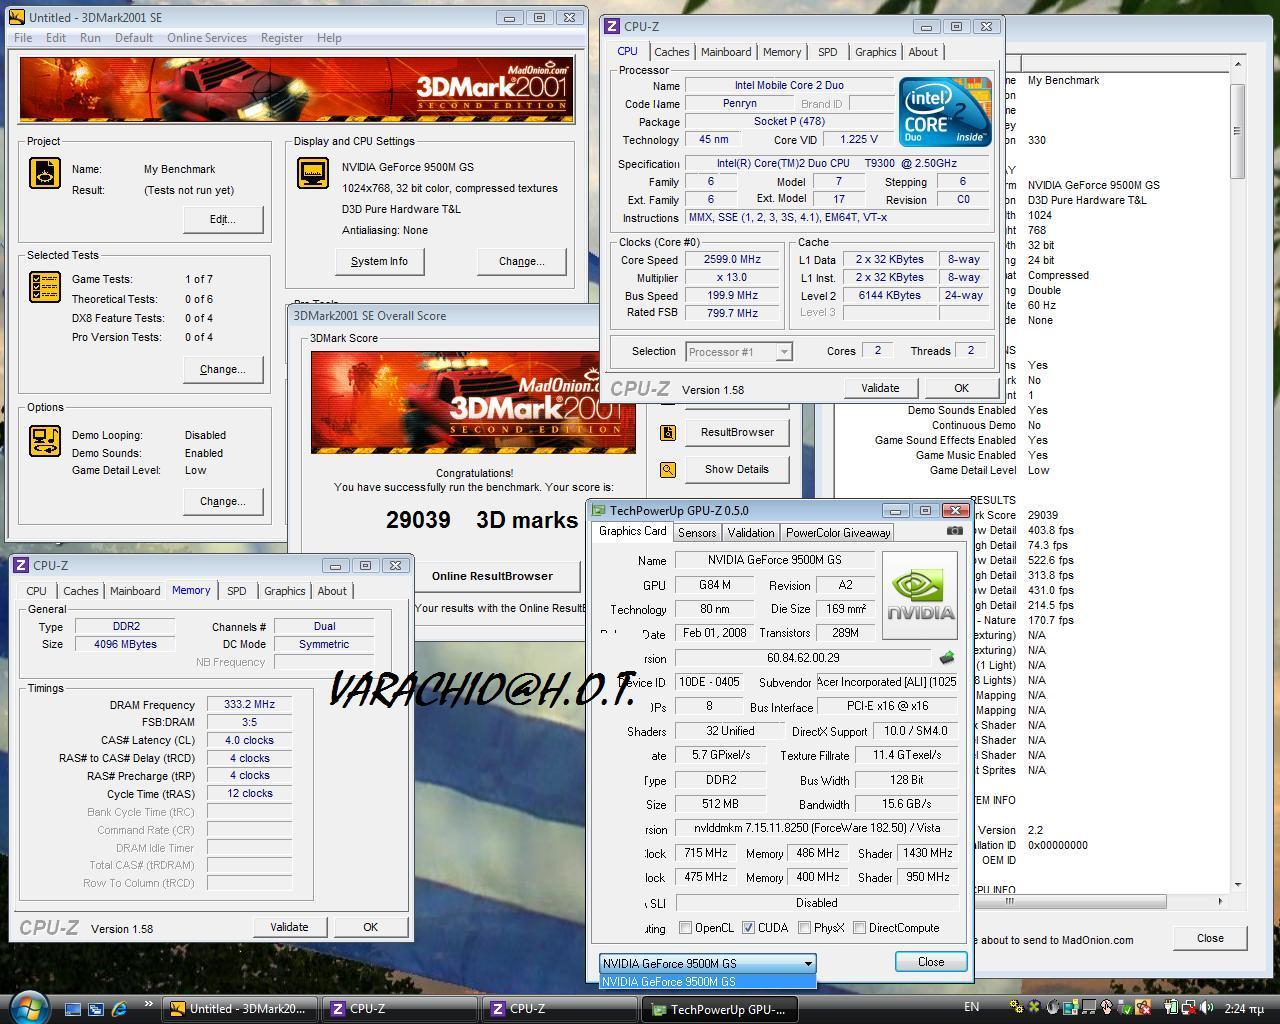Click the Options icon in 3DMark2001
Viewport: 1280px width, 1024px height.
tap(45, 440)
